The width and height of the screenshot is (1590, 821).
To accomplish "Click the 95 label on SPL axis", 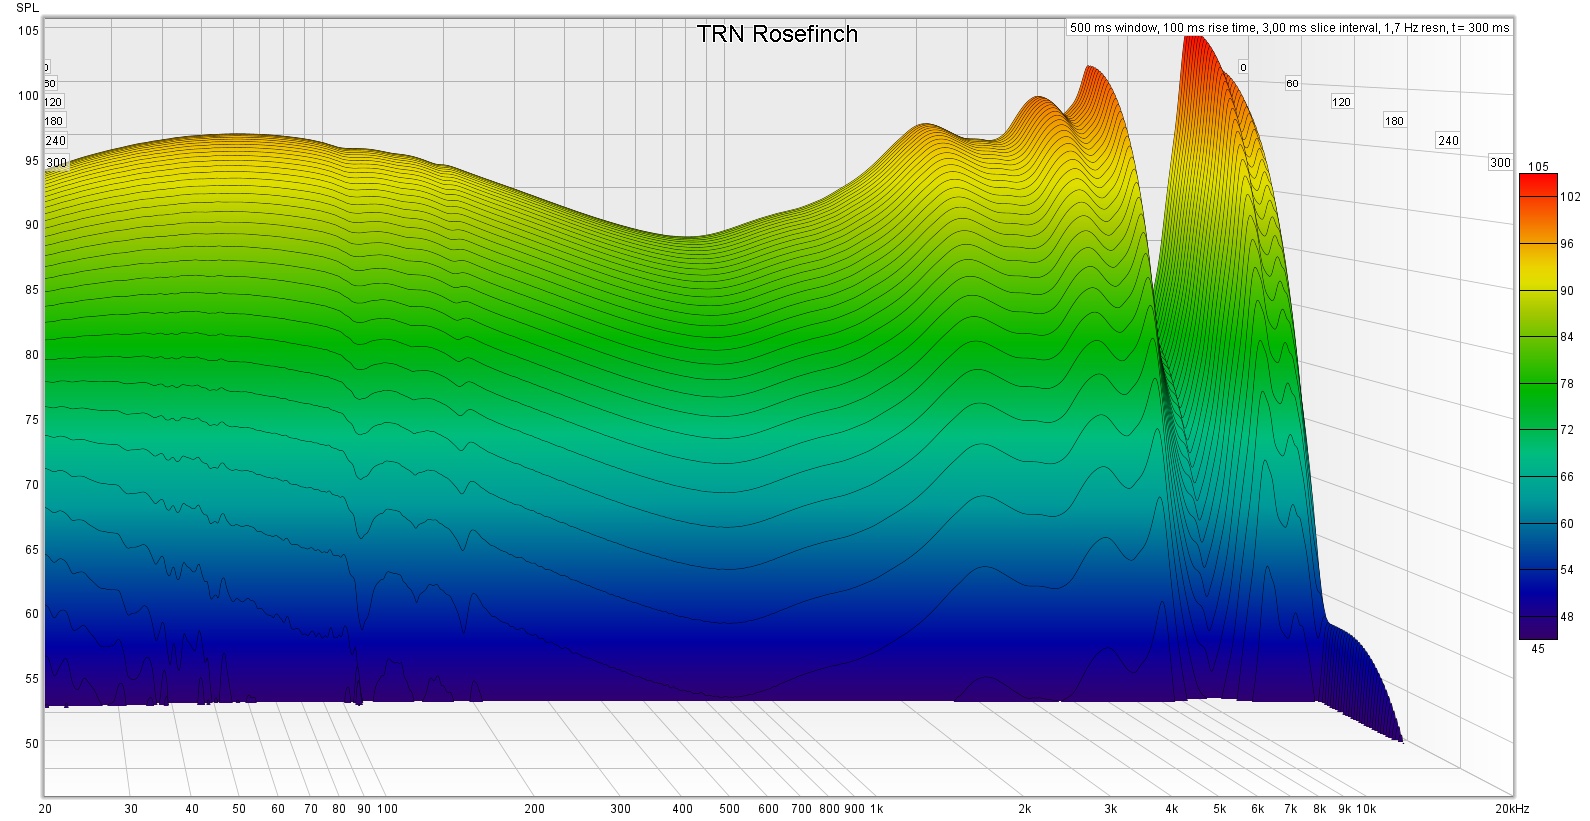I will [31, 161].
